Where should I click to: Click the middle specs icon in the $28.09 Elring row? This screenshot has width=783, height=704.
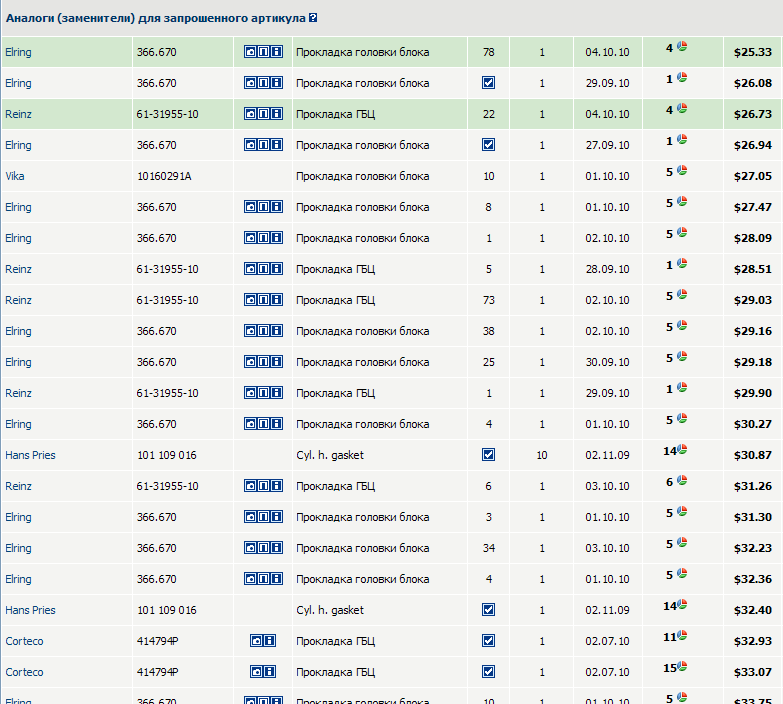tap(263, 238)
